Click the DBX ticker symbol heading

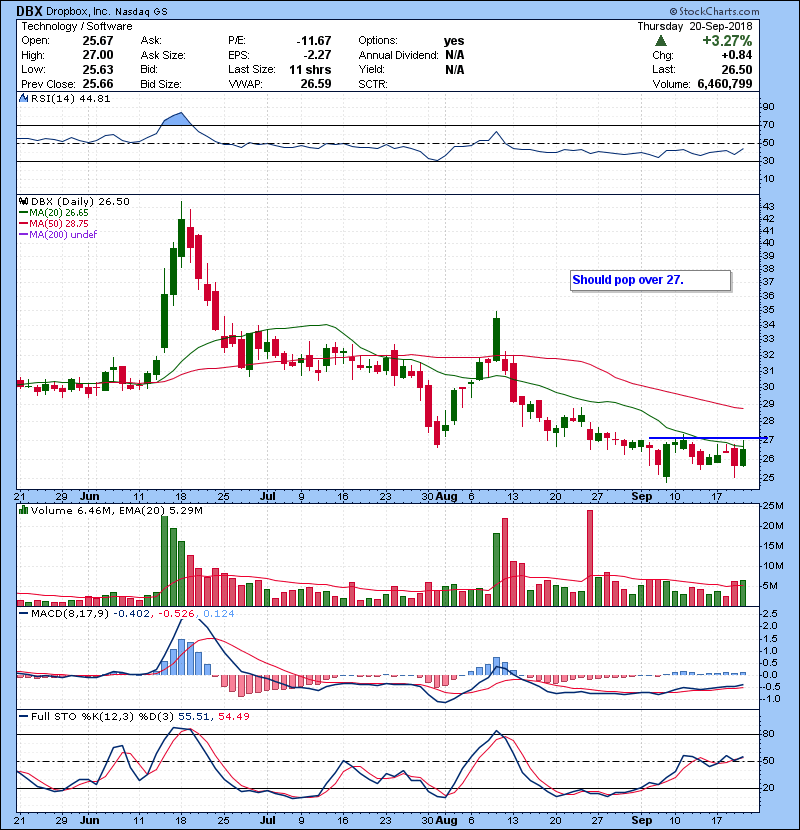pos(30,11)
